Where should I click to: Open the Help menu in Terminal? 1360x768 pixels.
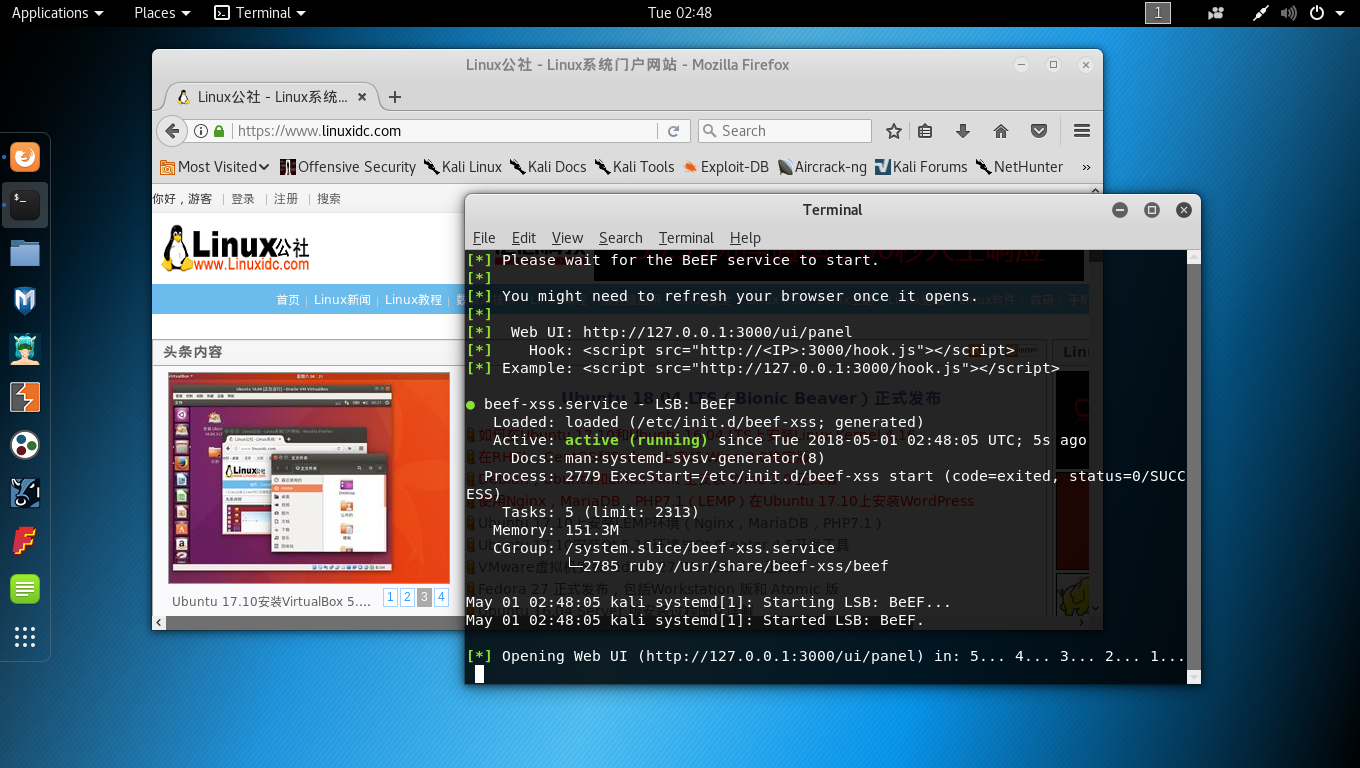[745, 238]
